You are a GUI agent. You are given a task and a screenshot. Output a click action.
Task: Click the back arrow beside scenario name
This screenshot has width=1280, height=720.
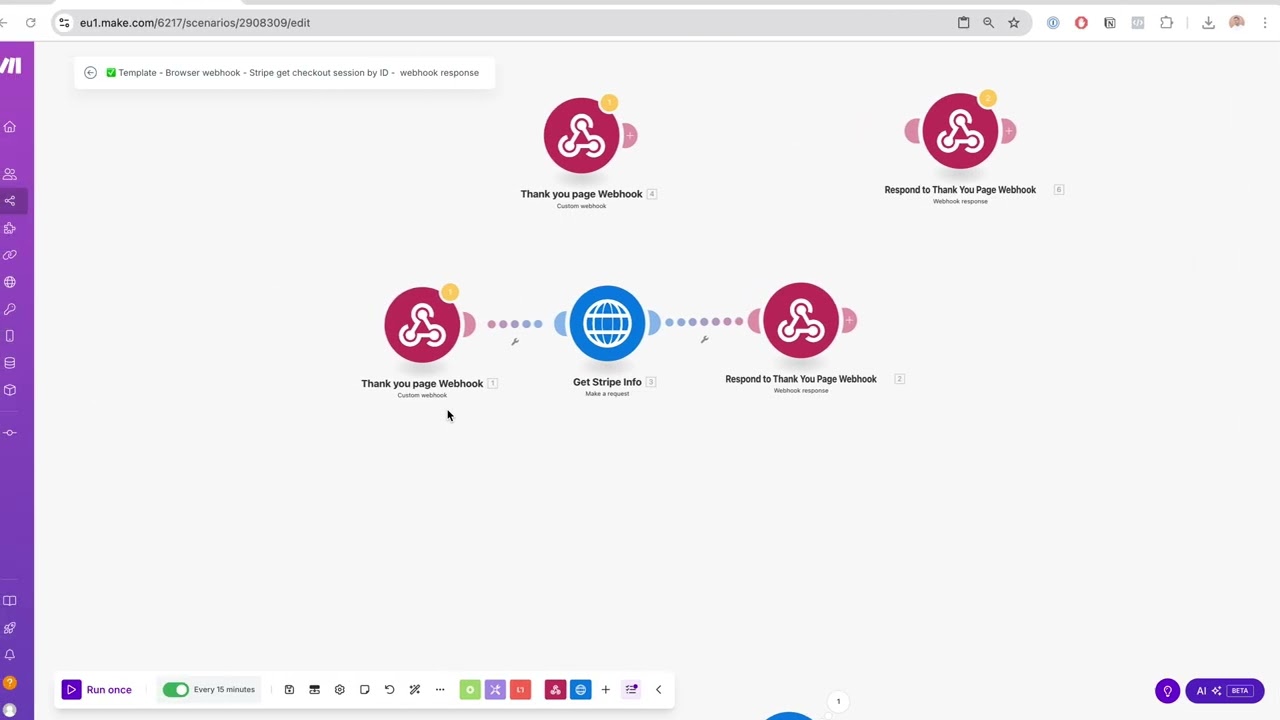point(90,72)
